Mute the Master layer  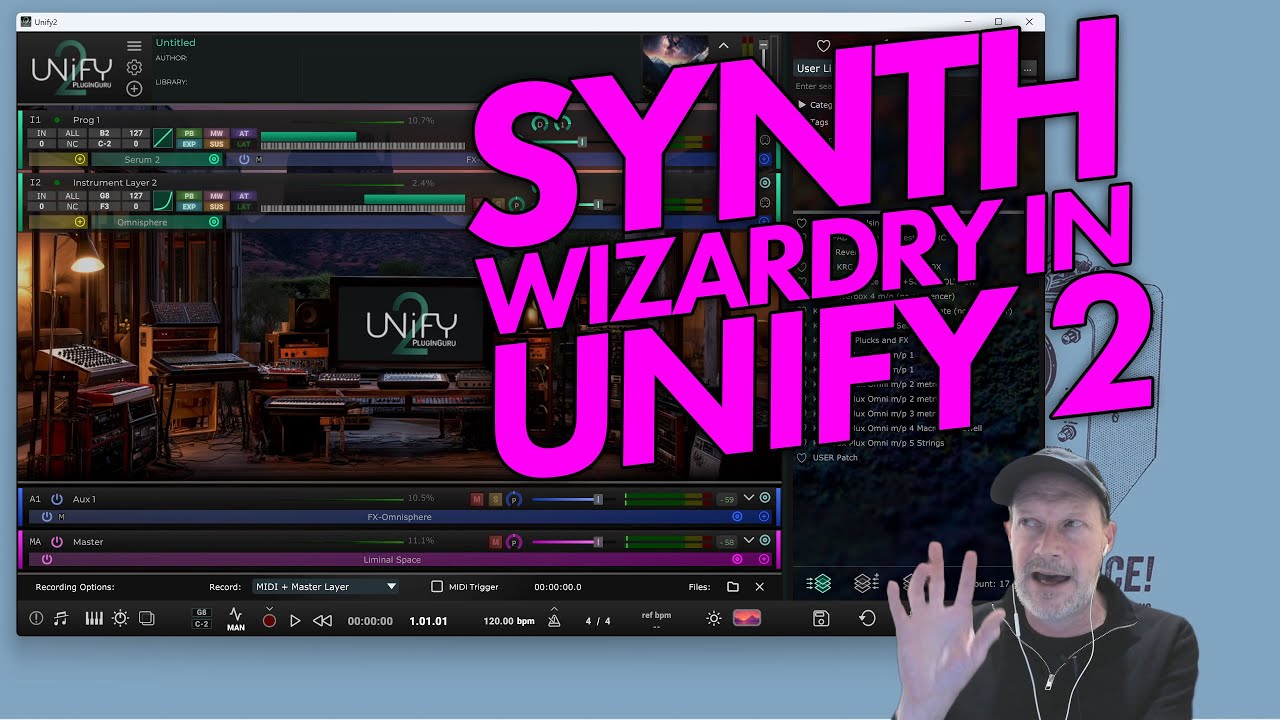495,542
